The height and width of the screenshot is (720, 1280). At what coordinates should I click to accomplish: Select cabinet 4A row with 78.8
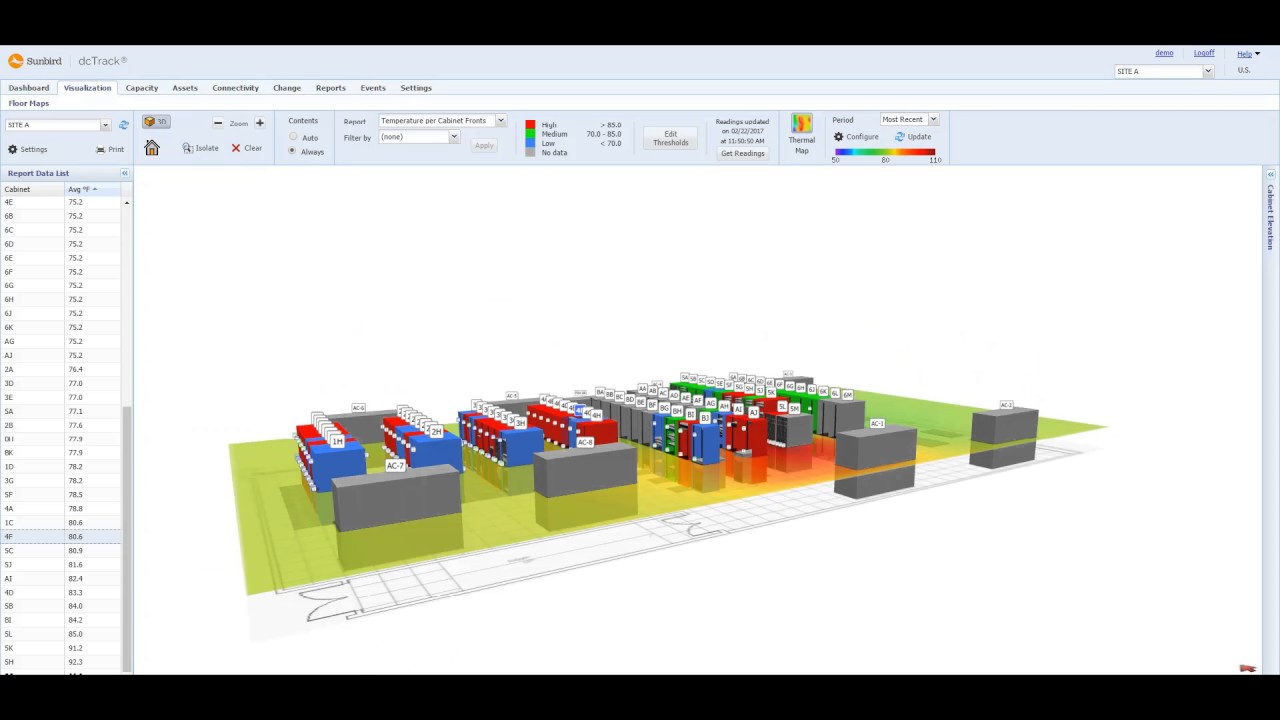coord(60,509)
